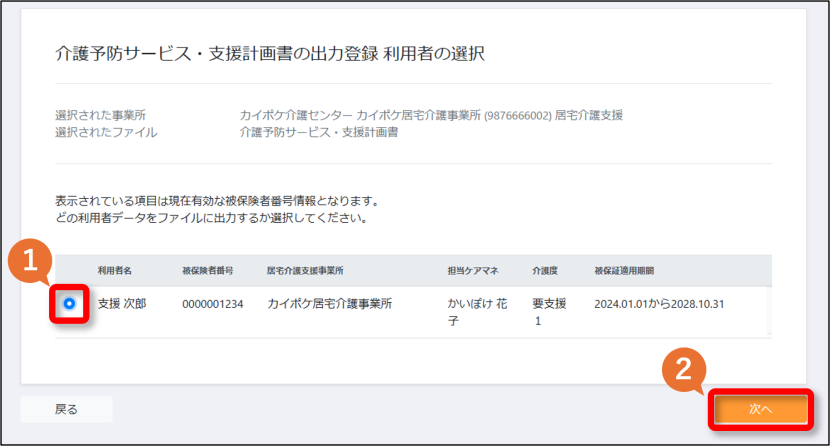Click the 被保険者番号 column header

point(208,270)
